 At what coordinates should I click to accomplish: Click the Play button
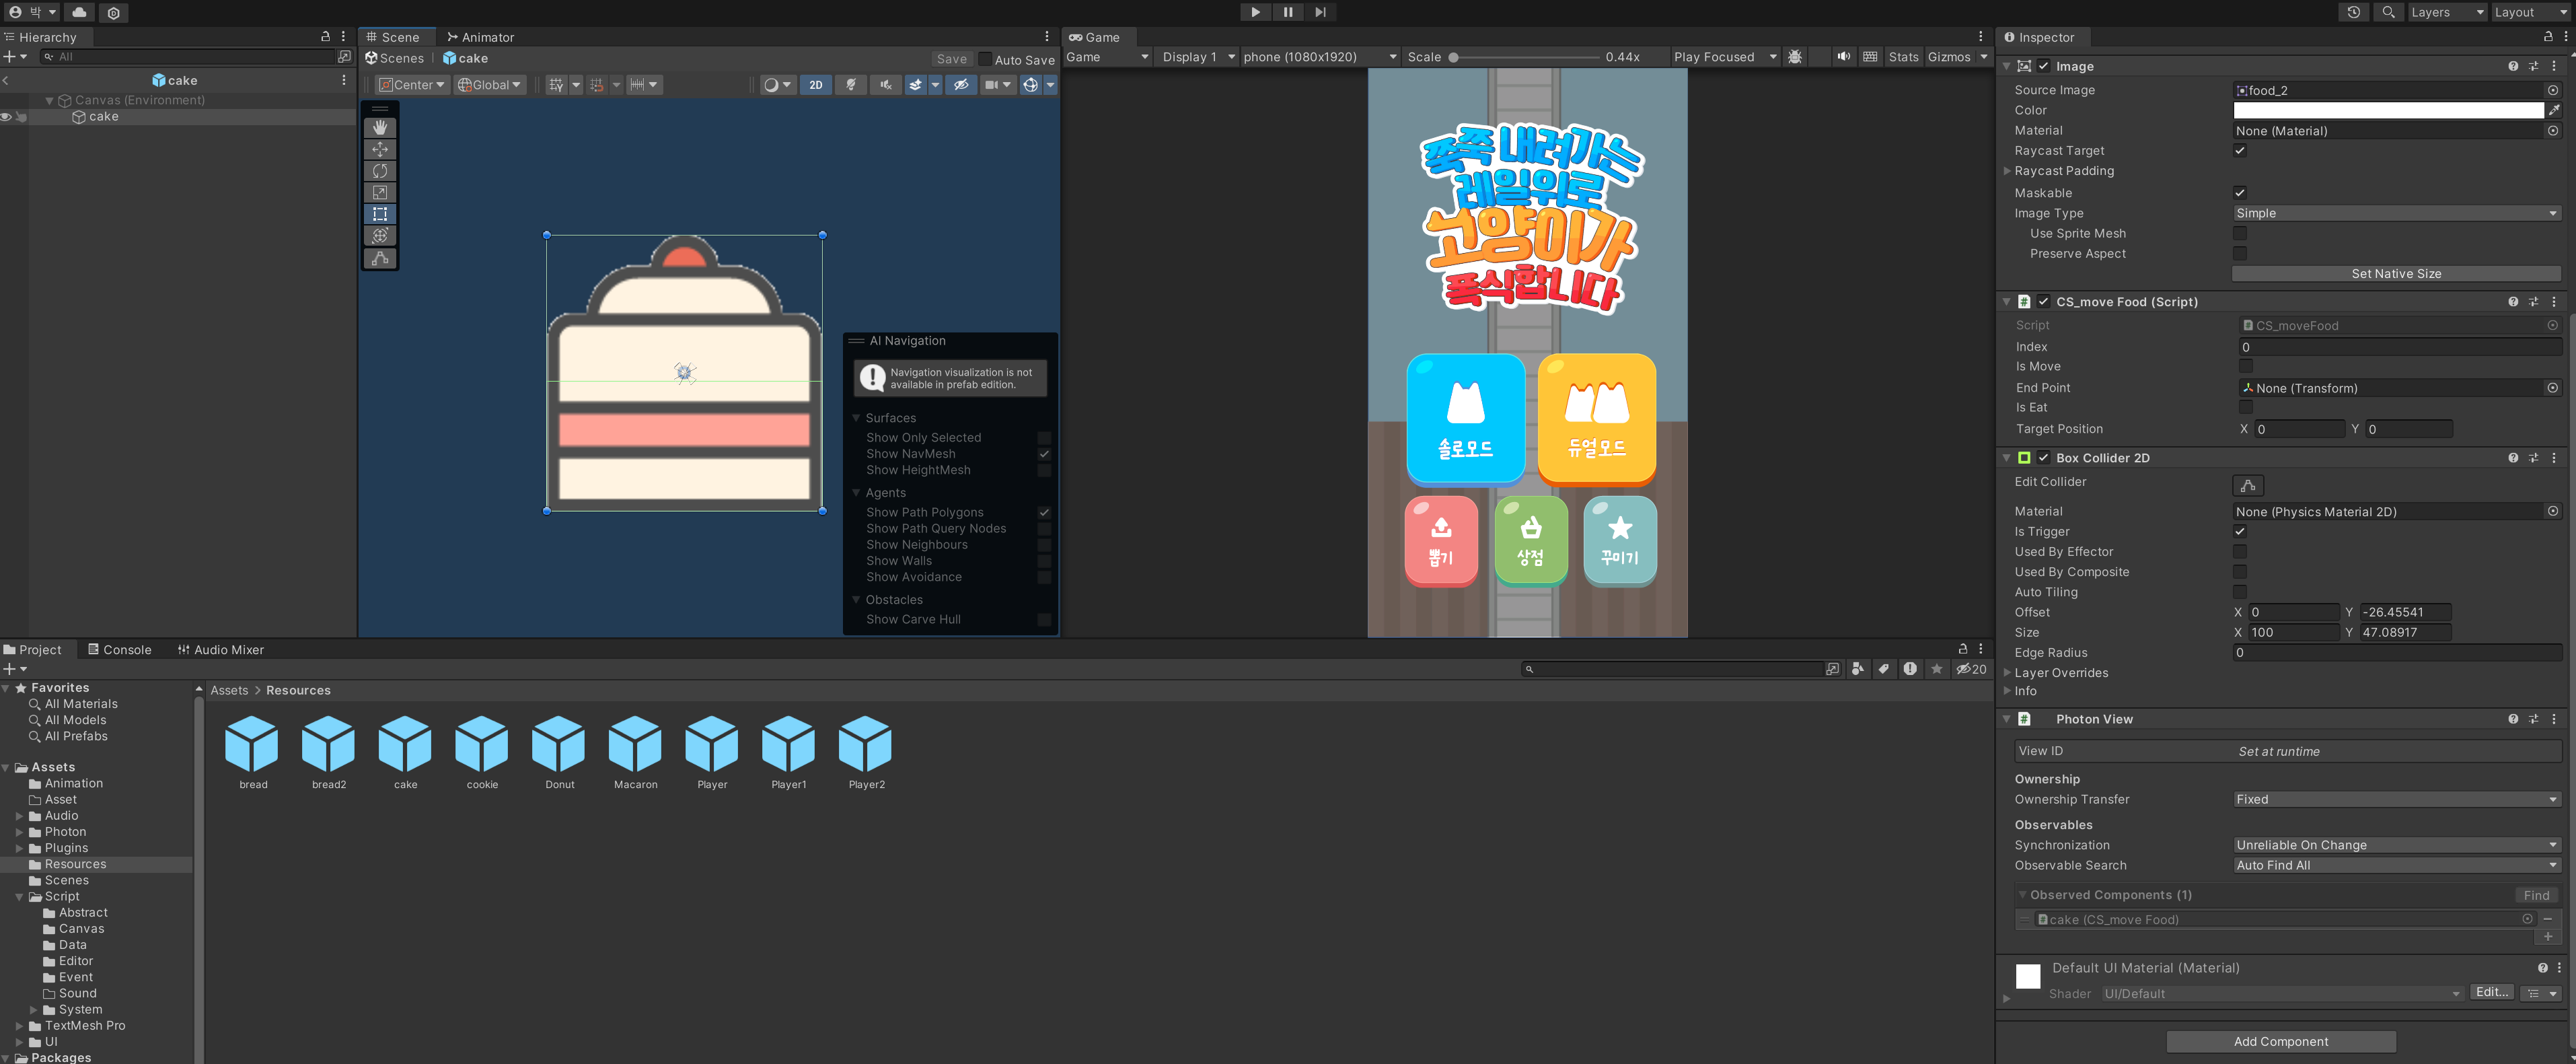click(x=1255, y=12)
